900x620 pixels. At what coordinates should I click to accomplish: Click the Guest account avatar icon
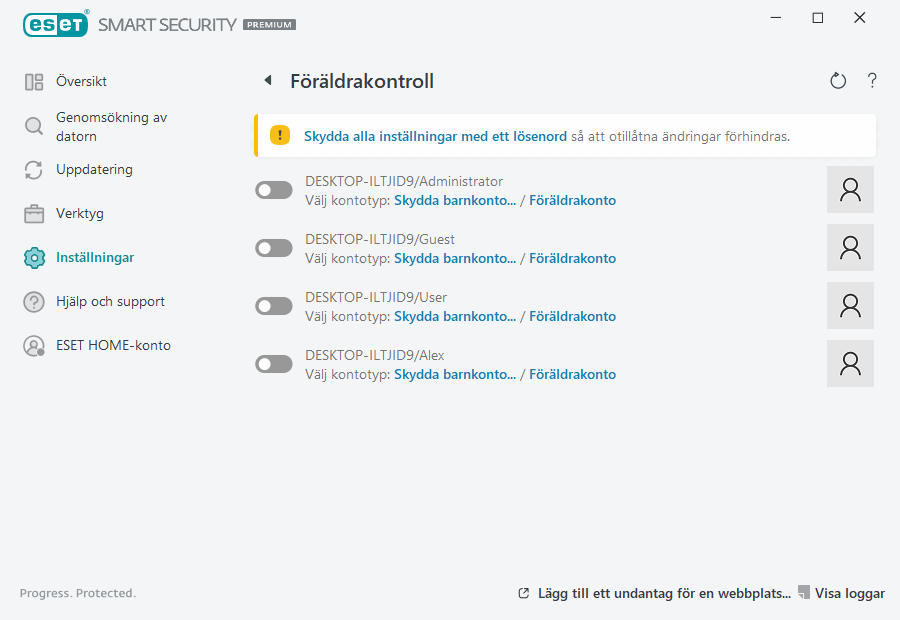850,248
